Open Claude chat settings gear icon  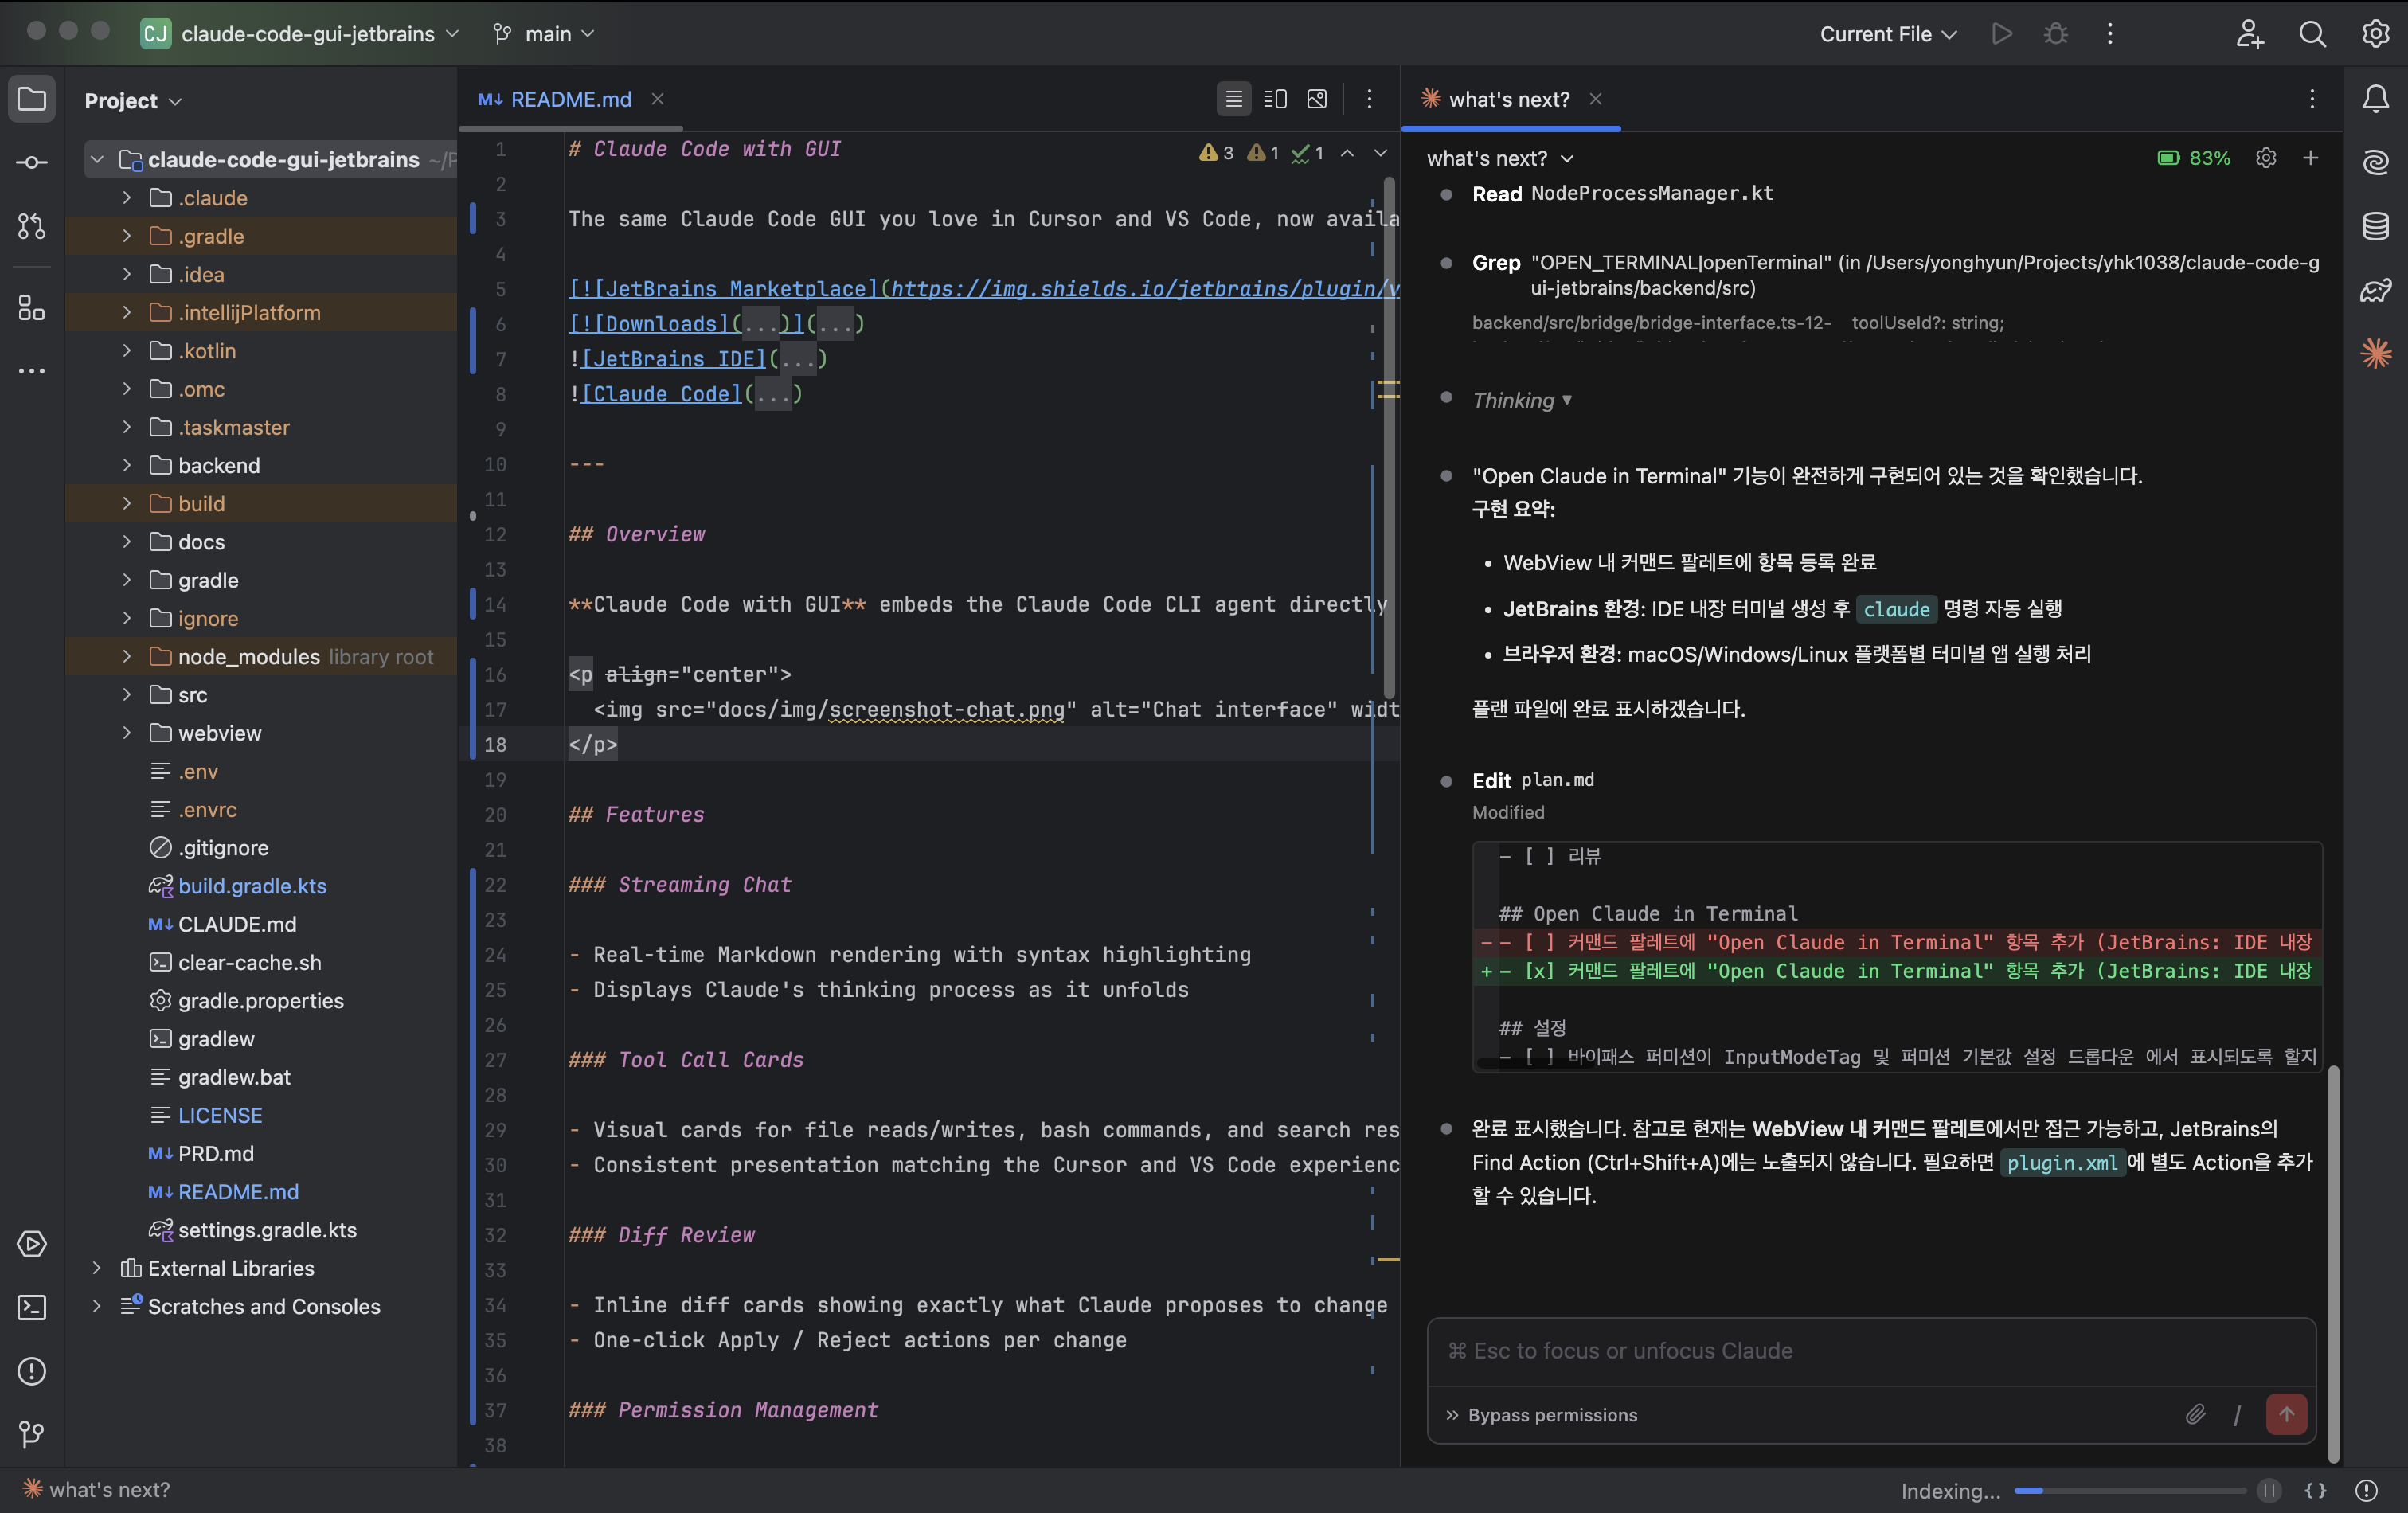[2266, 158]
